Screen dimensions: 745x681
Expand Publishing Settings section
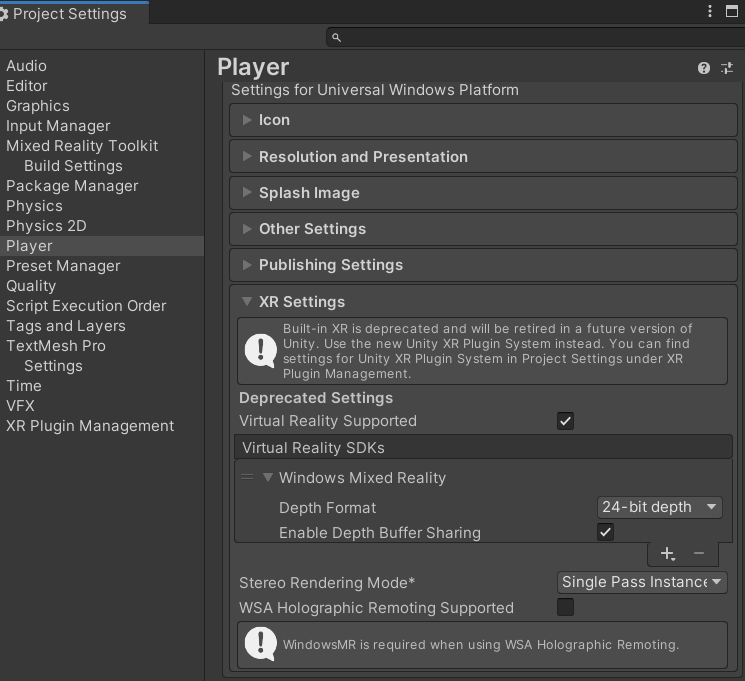point(483,265)
